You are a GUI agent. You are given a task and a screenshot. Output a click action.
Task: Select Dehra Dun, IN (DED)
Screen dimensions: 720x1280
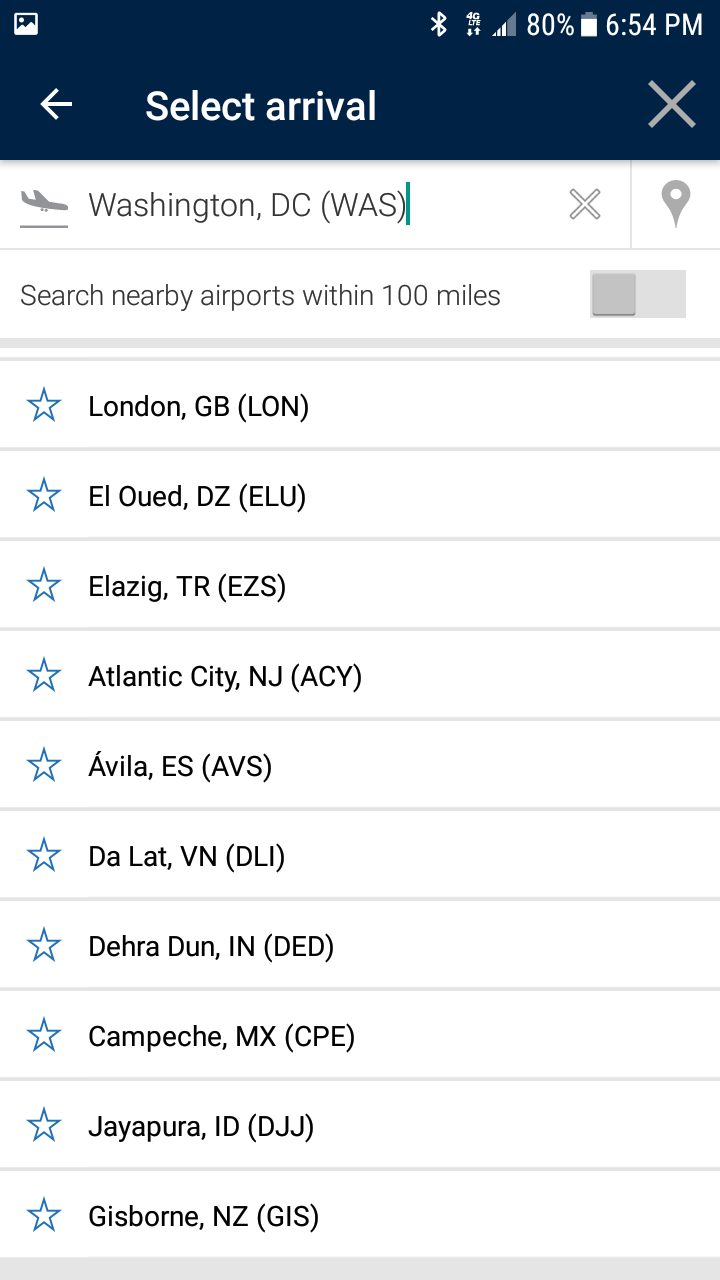[x=360, y=946]
